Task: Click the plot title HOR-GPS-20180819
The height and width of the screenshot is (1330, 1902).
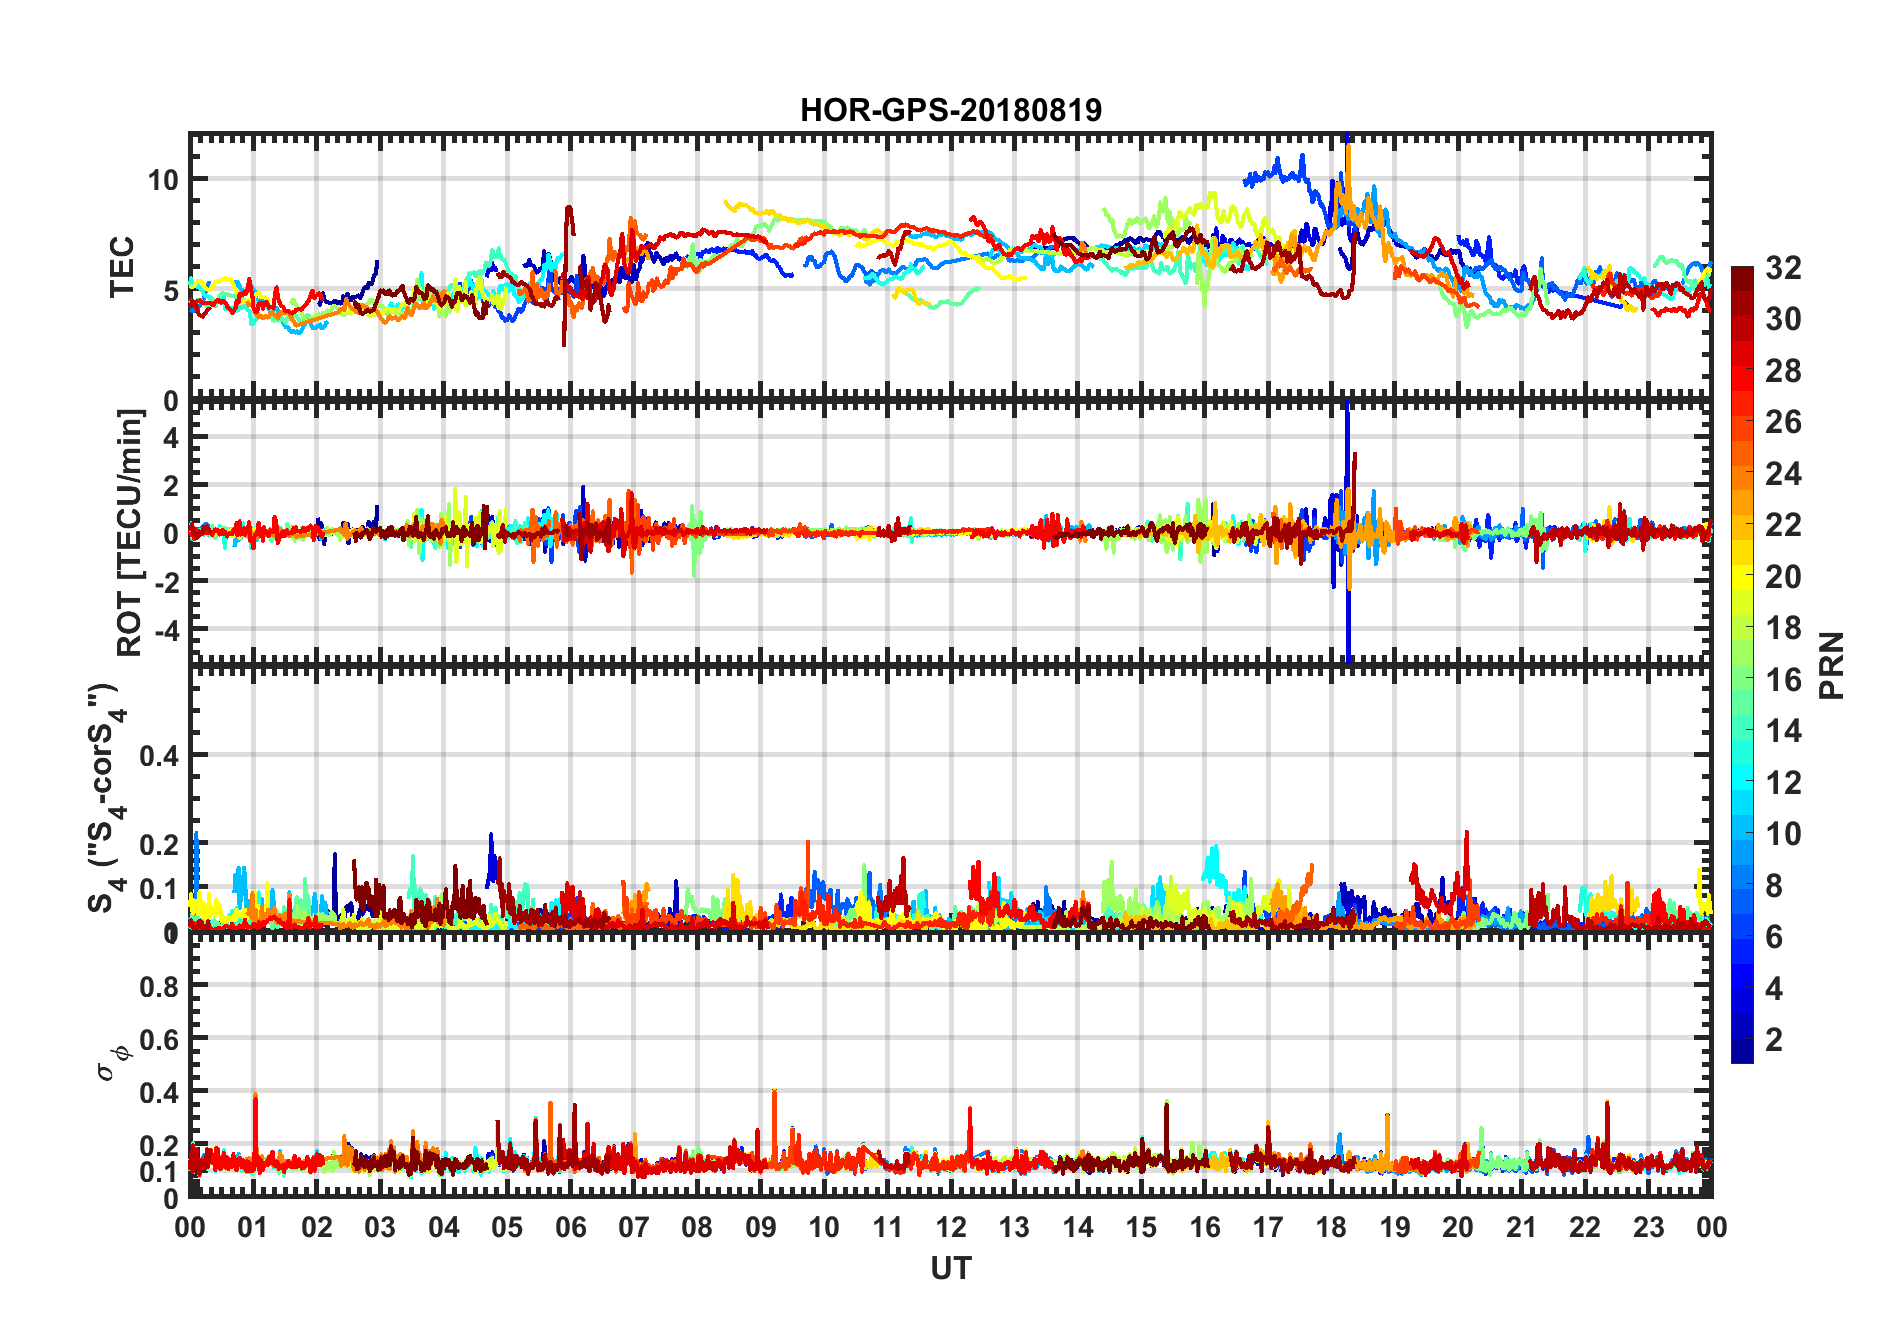Action: pos(951,110)
